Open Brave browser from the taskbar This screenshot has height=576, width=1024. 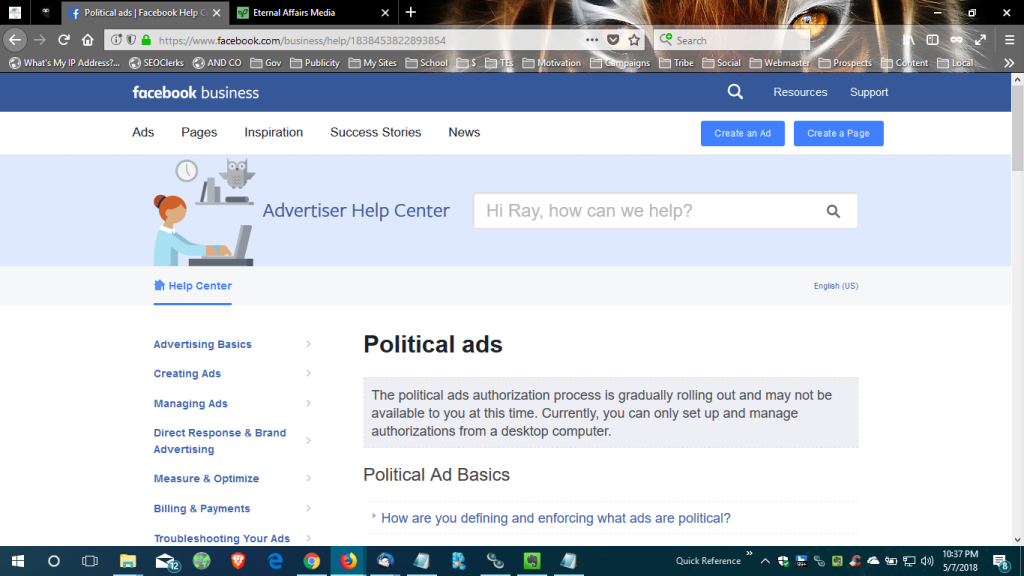click(238, 561)
